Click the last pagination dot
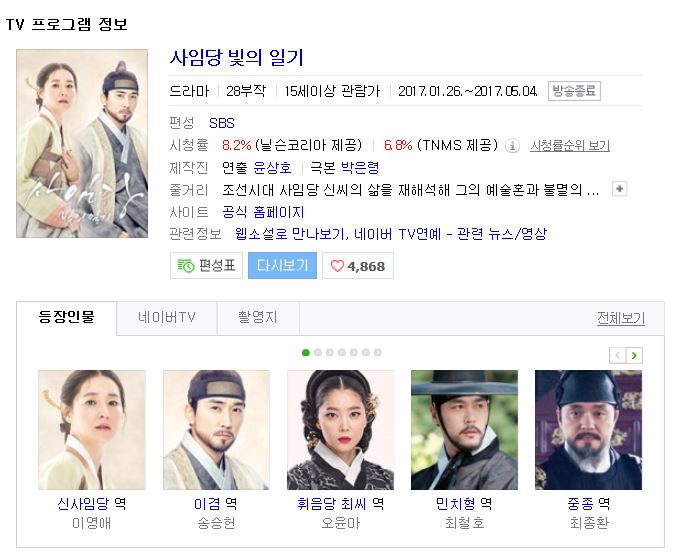 pyautogui.click(x=378, y=352)
